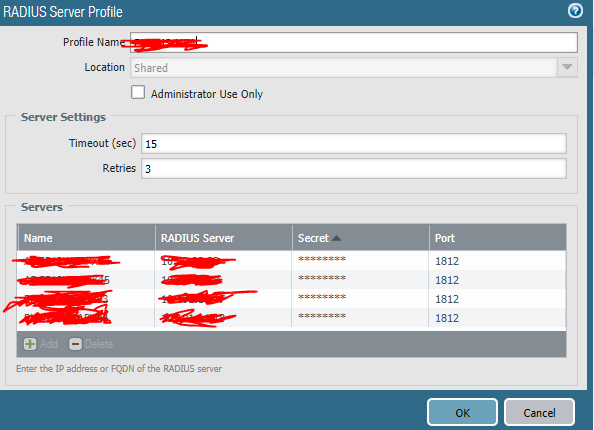594x430 pixels.
Task: Sort by the Port column header
Action: pos(498,238)
